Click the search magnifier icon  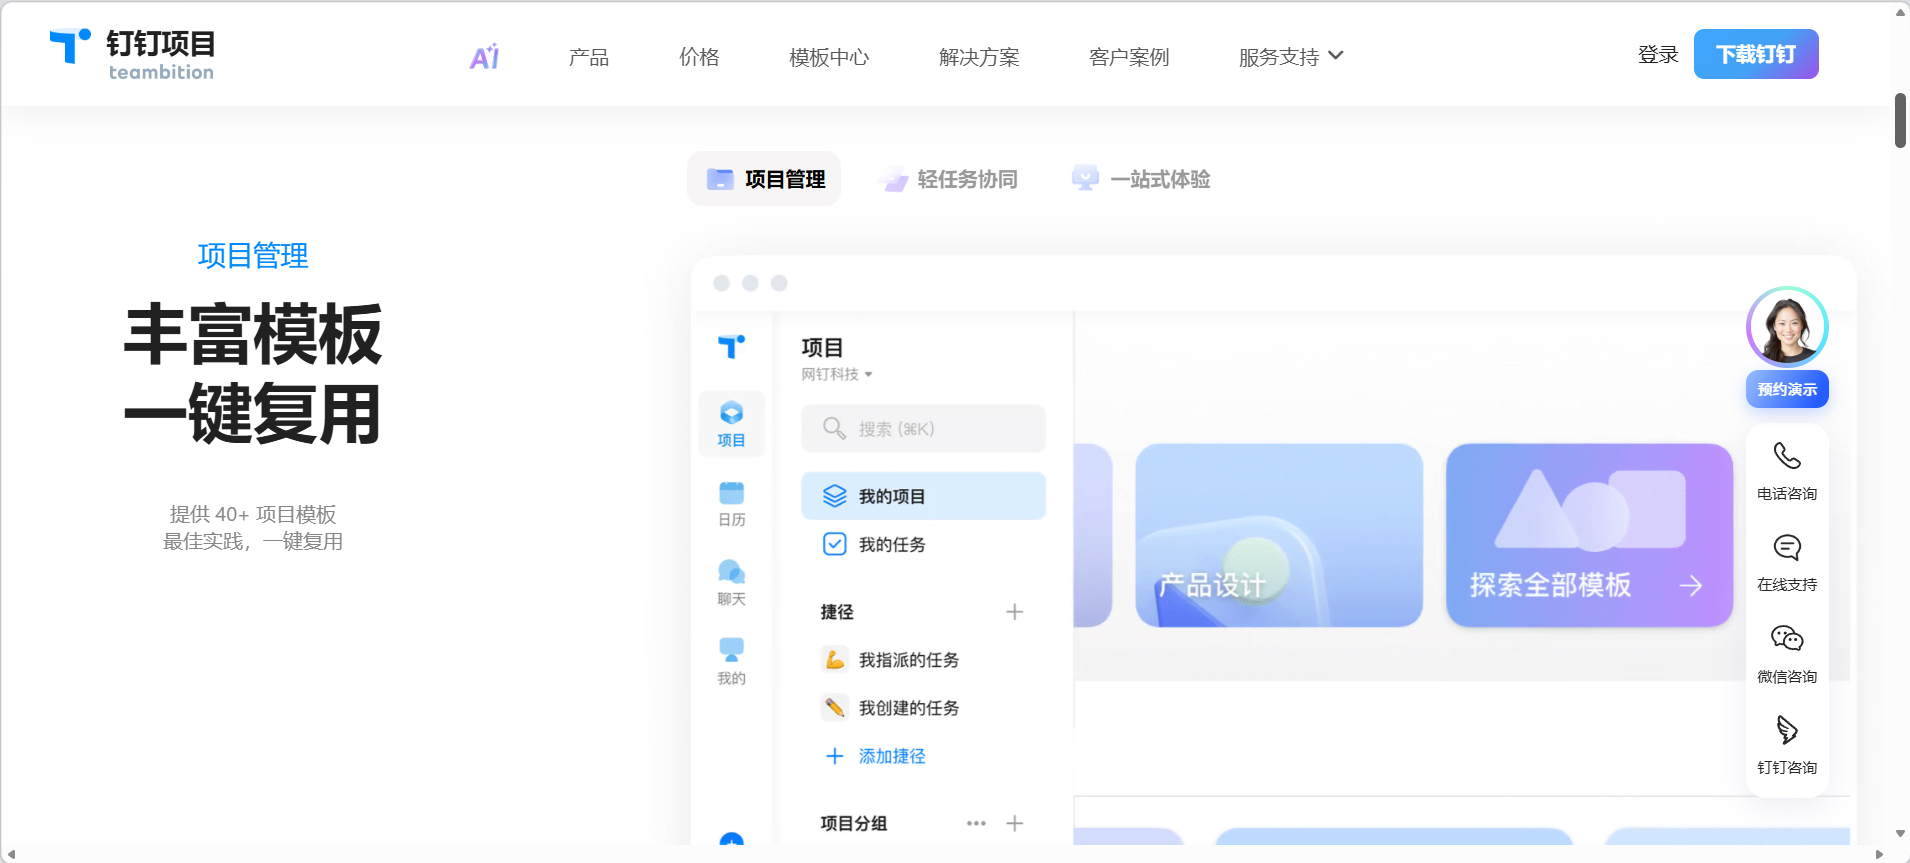834,428
